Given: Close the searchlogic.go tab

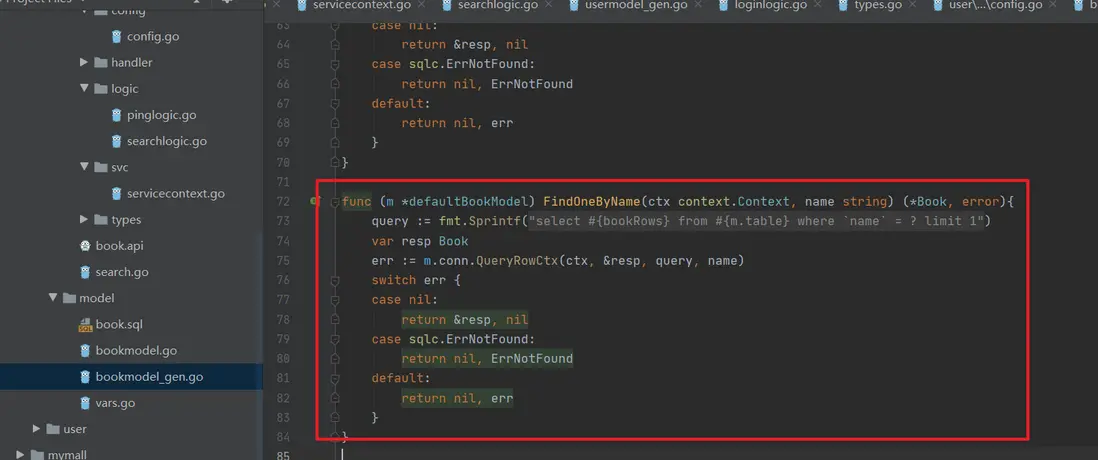Looking at the screenshot, I should [549, 4].
